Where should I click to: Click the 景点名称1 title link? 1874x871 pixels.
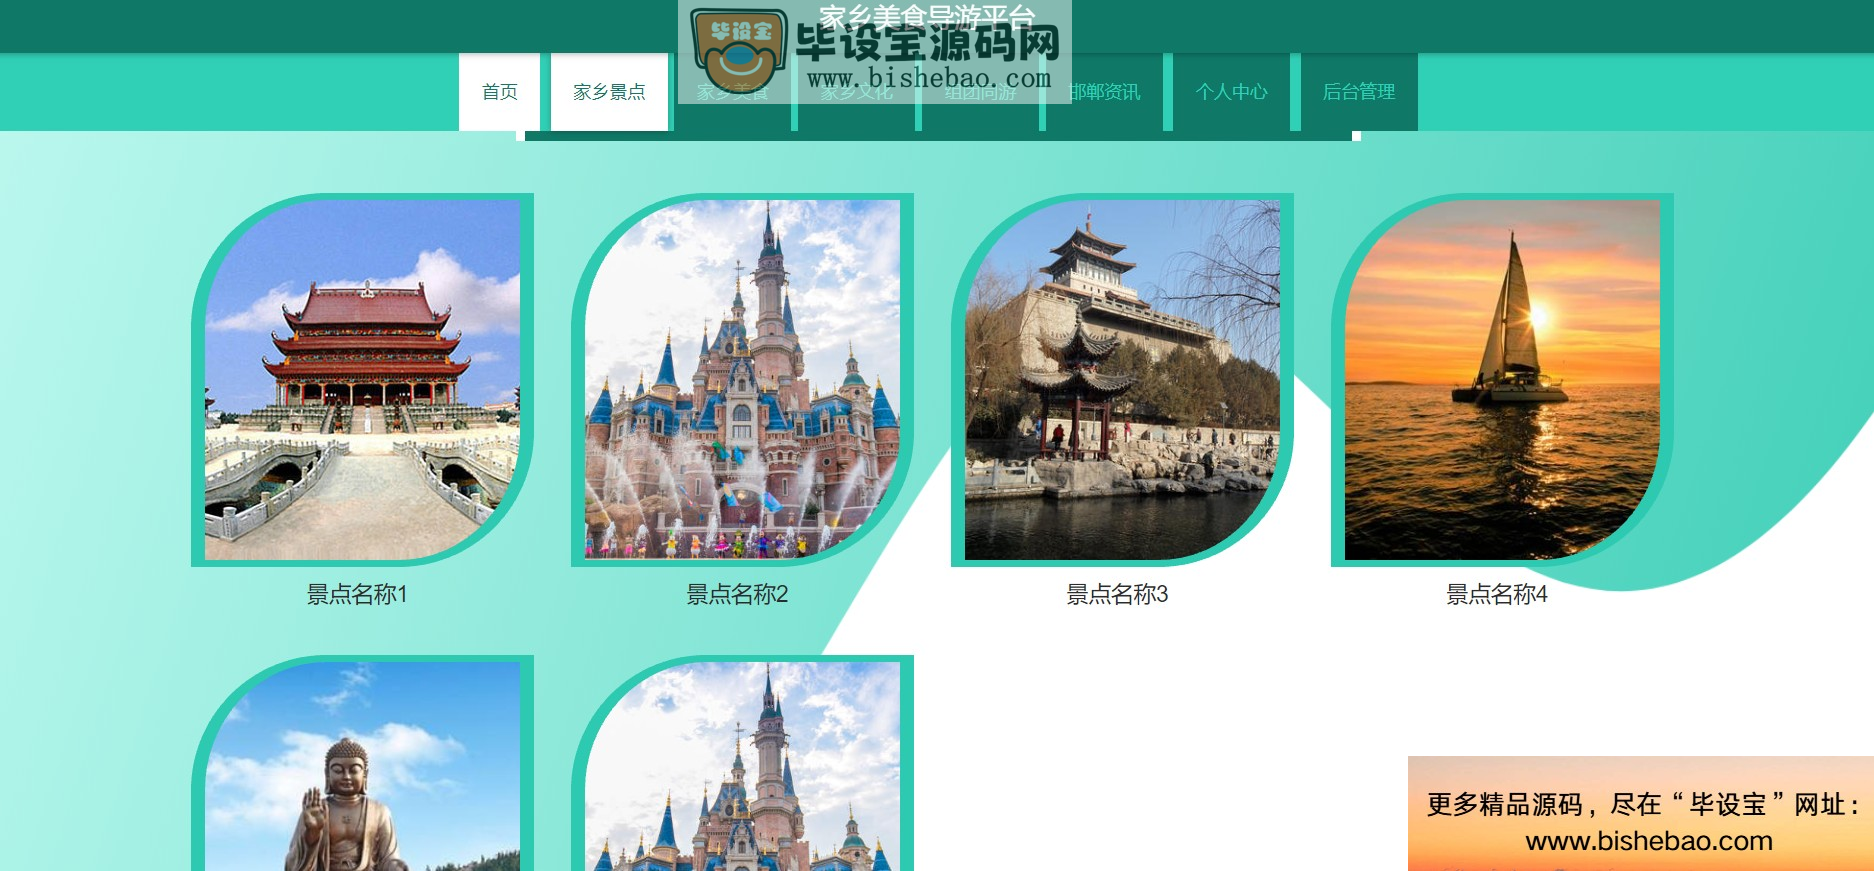[x=357, y=594]
